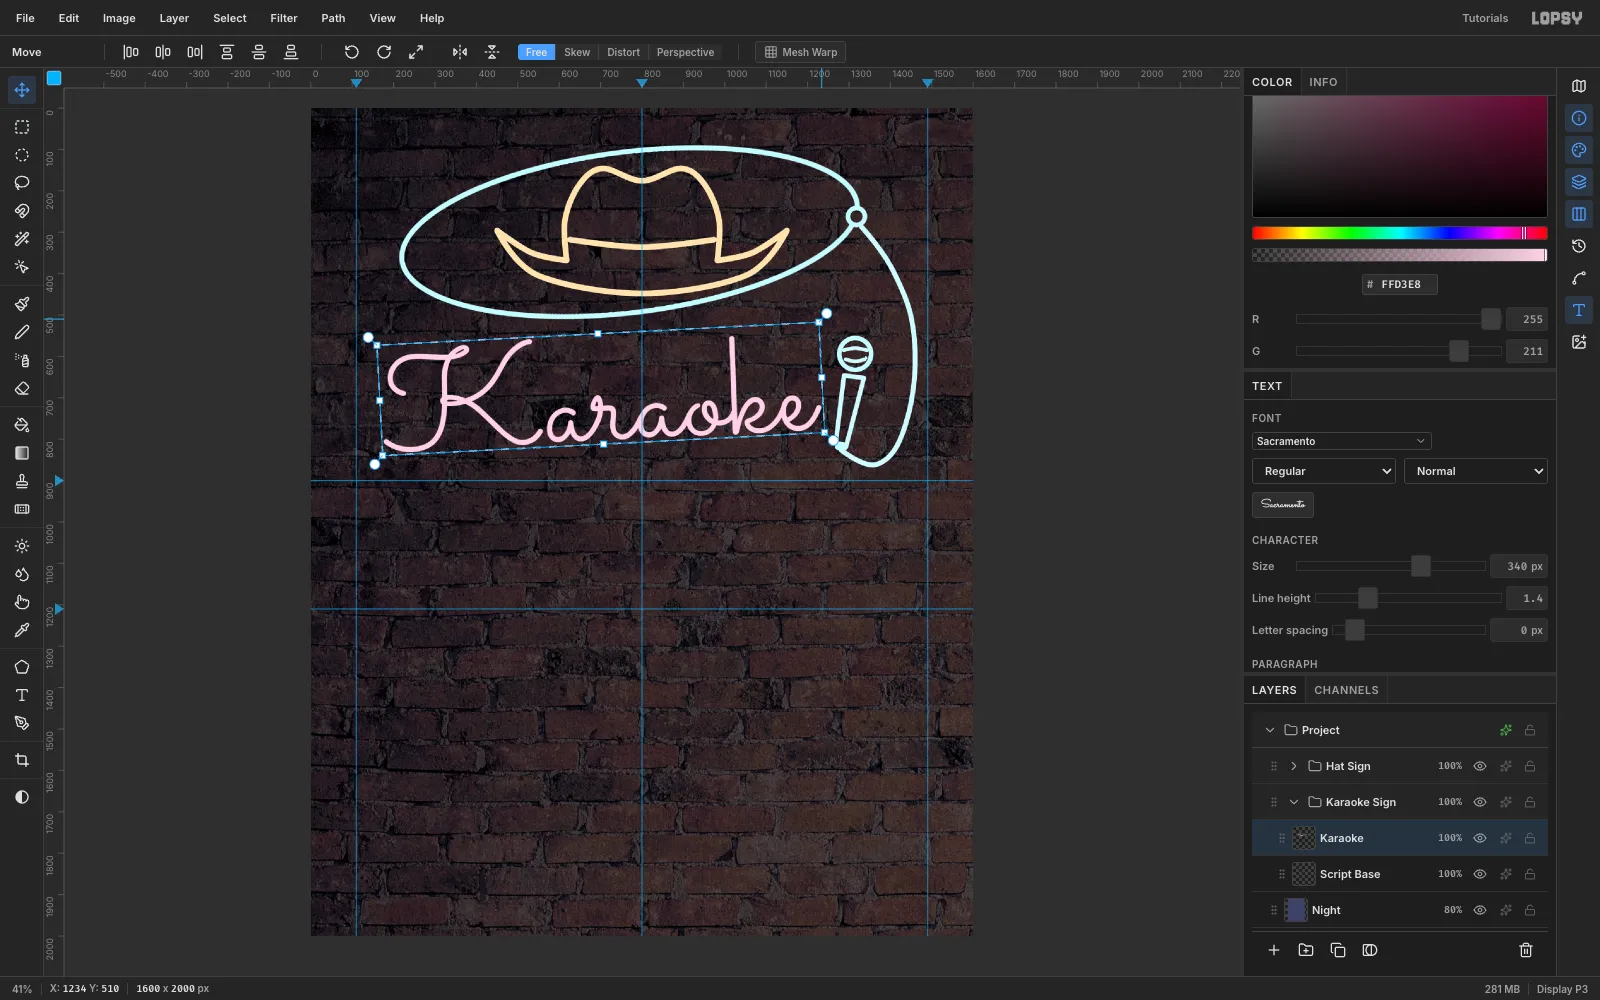Select the pencil tool

[x=22, y=332]
